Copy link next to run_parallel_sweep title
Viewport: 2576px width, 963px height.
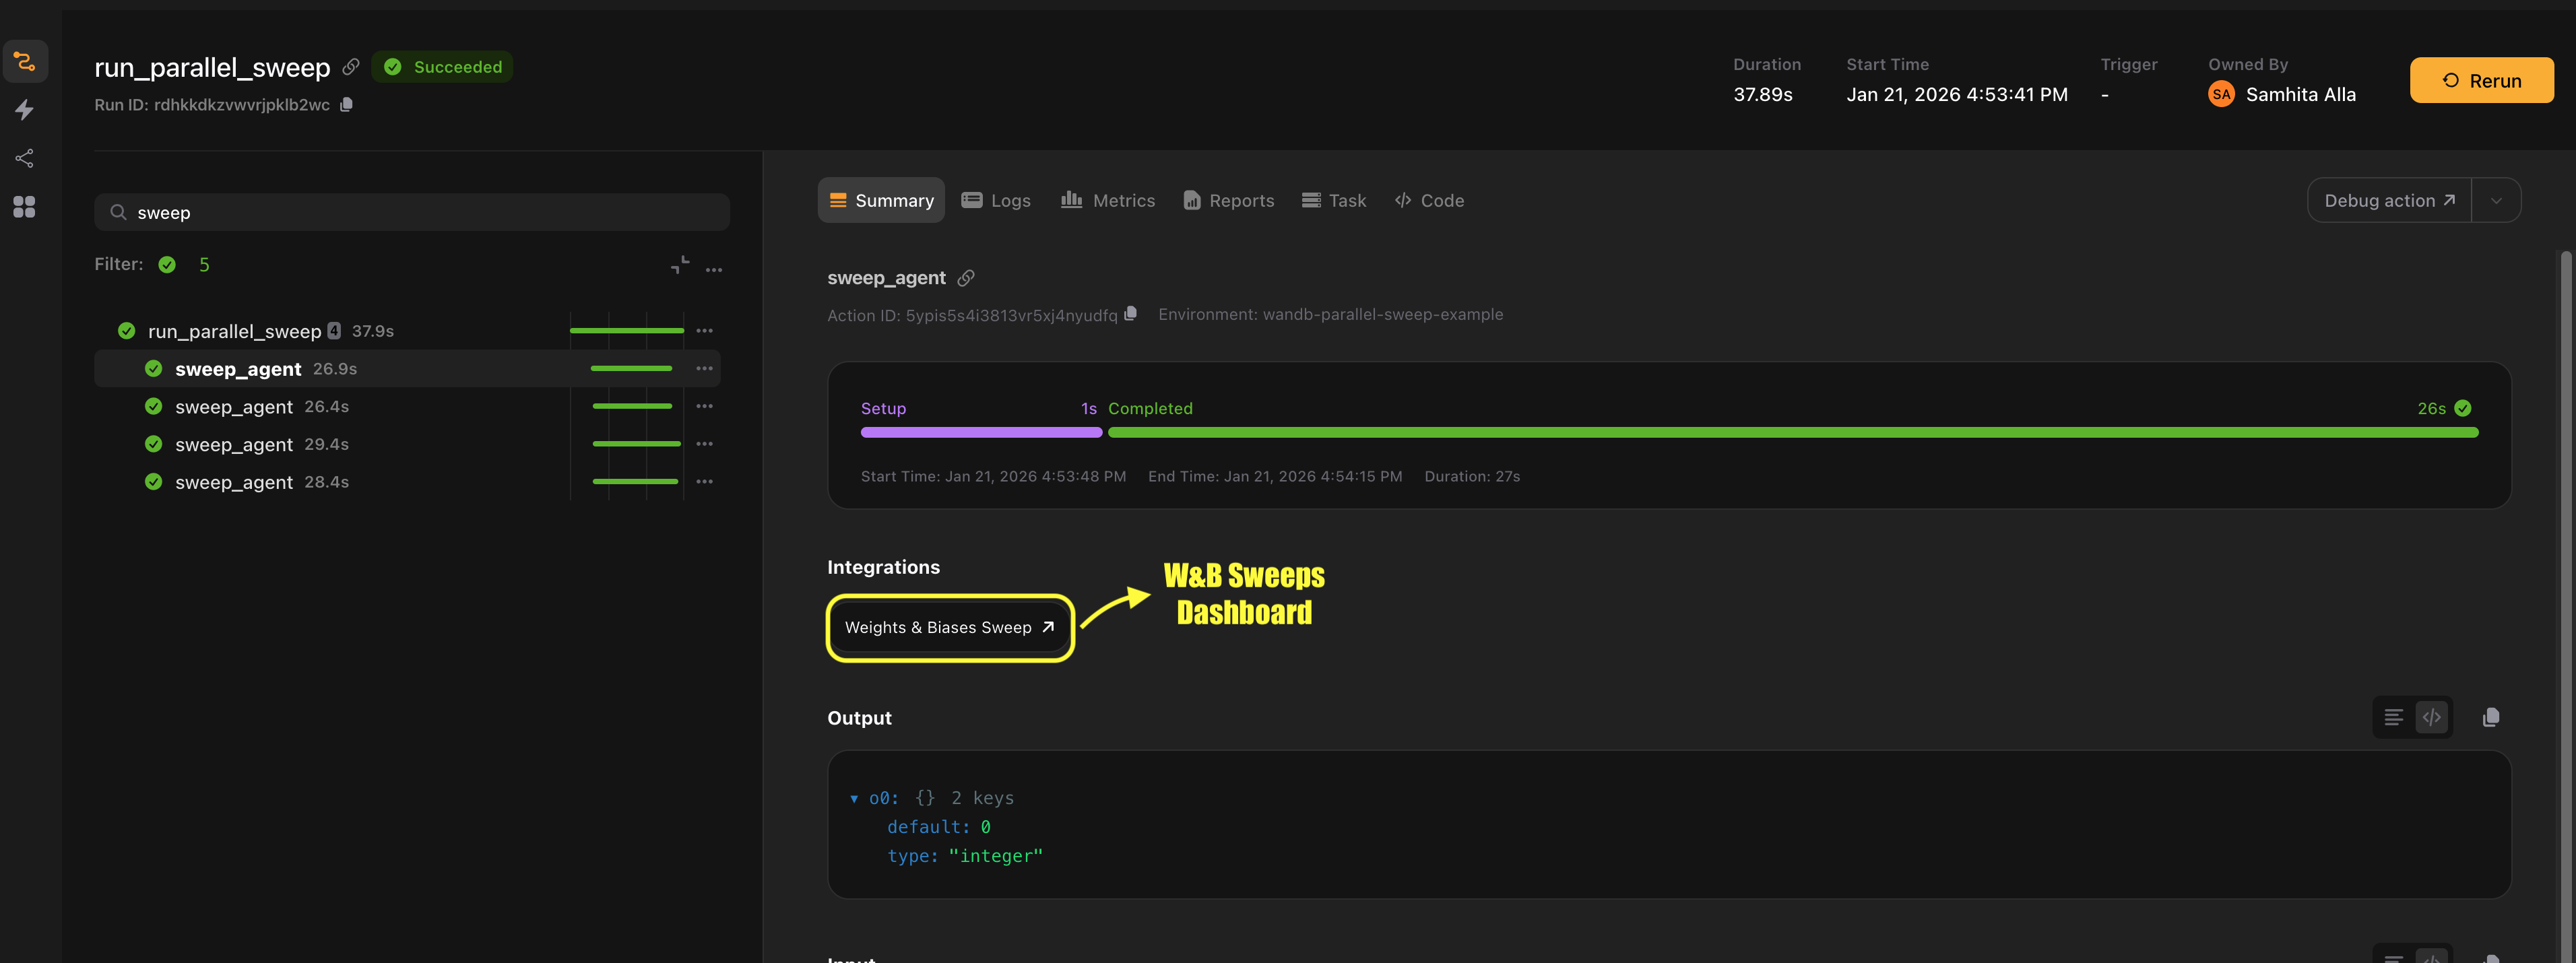[351, 67]
